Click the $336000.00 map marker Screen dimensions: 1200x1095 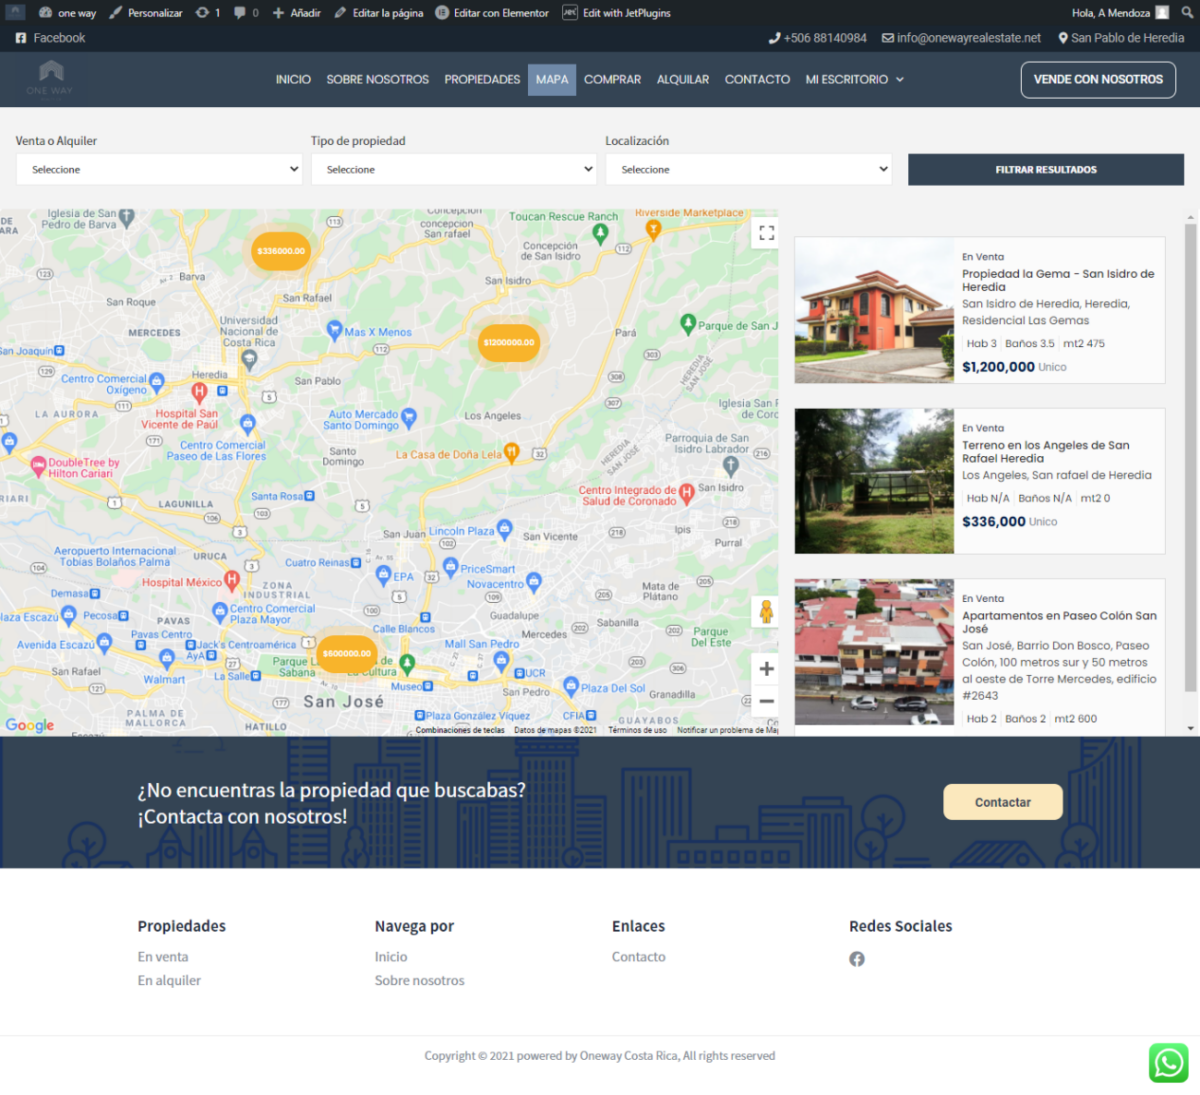[281, 251]
